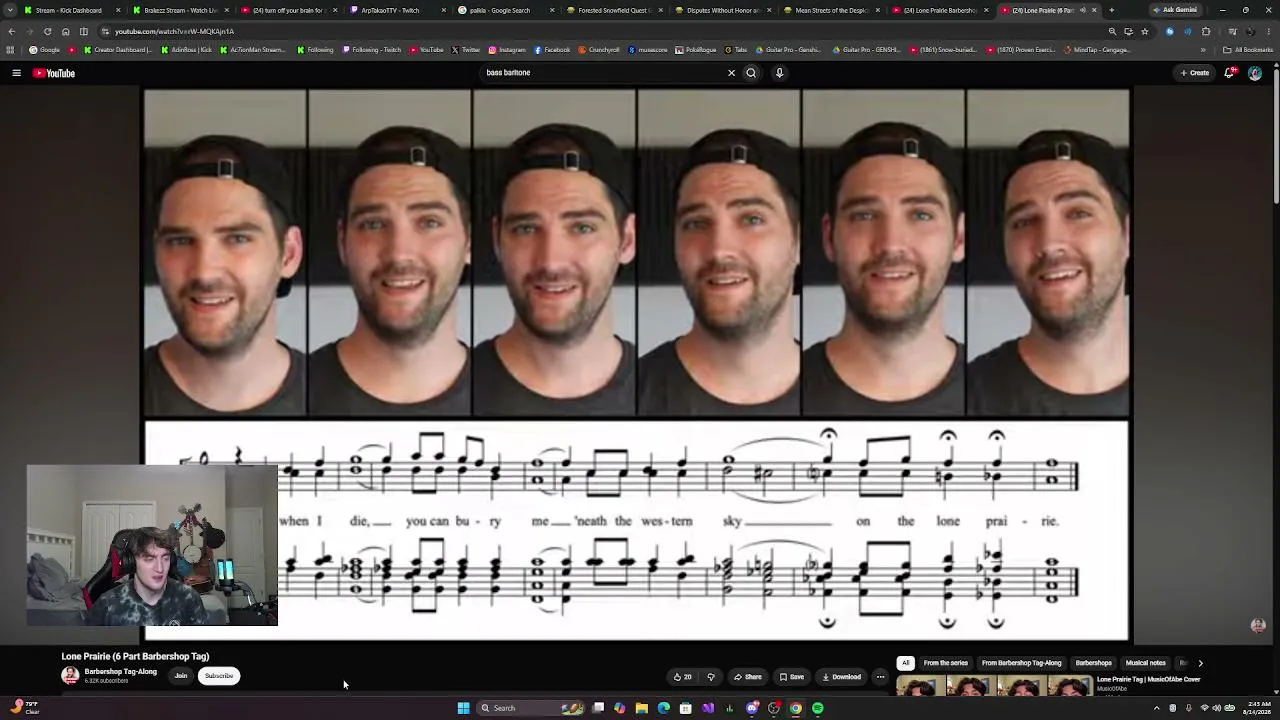Share the Lone Prairie video

(x=747, y=677)
